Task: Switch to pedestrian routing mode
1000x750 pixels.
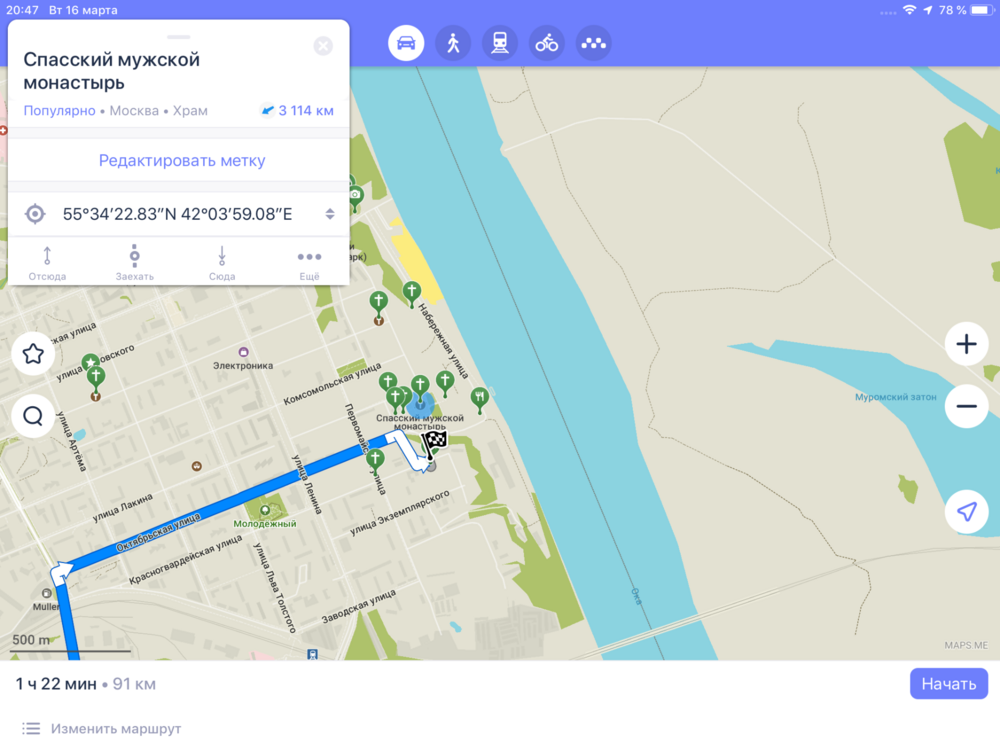Action: (453, 43)
